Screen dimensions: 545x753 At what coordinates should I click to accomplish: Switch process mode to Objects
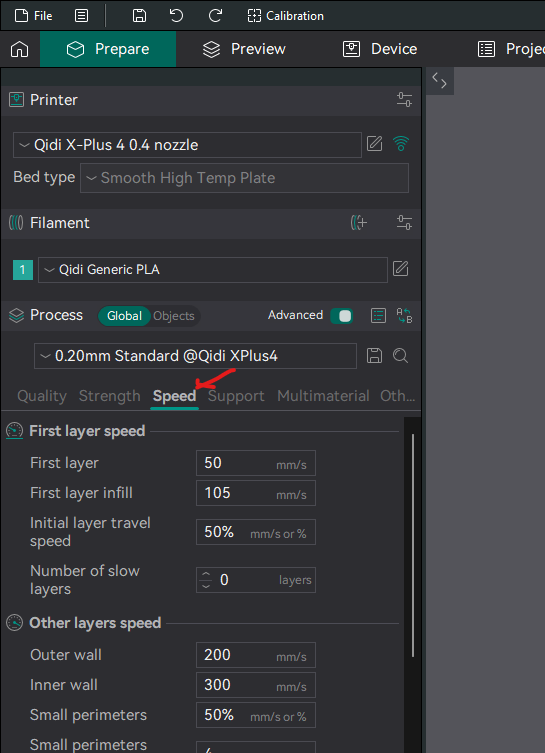click(x=174, y=316)
